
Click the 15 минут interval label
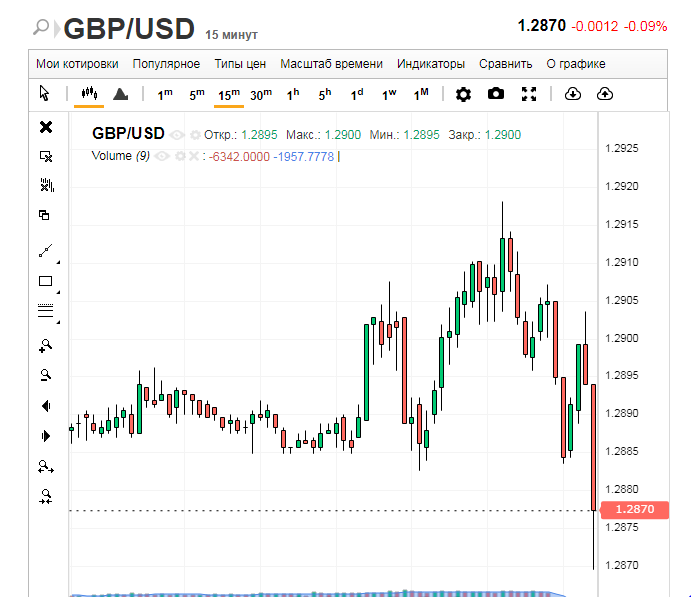click(231, 35)
